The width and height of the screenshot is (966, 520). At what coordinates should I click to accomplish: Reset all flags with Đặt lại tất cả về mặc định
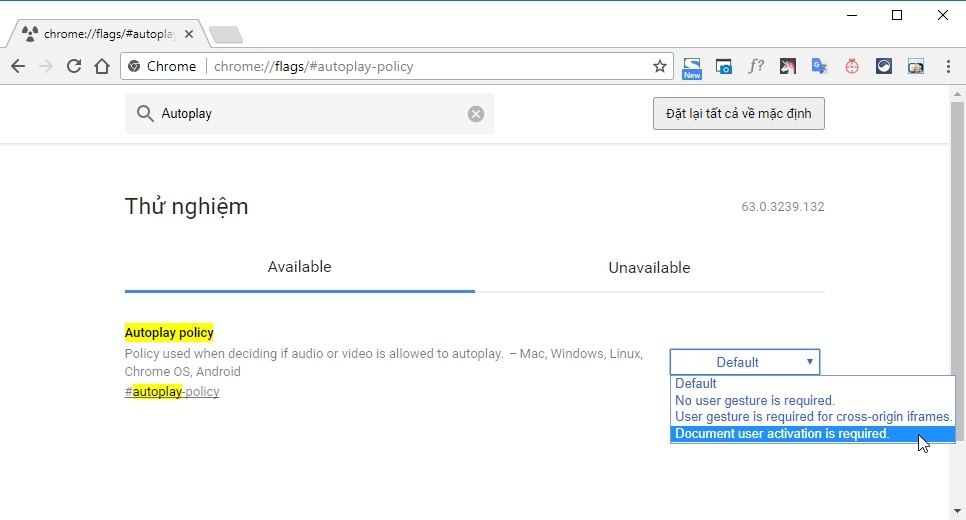[739, 113]
